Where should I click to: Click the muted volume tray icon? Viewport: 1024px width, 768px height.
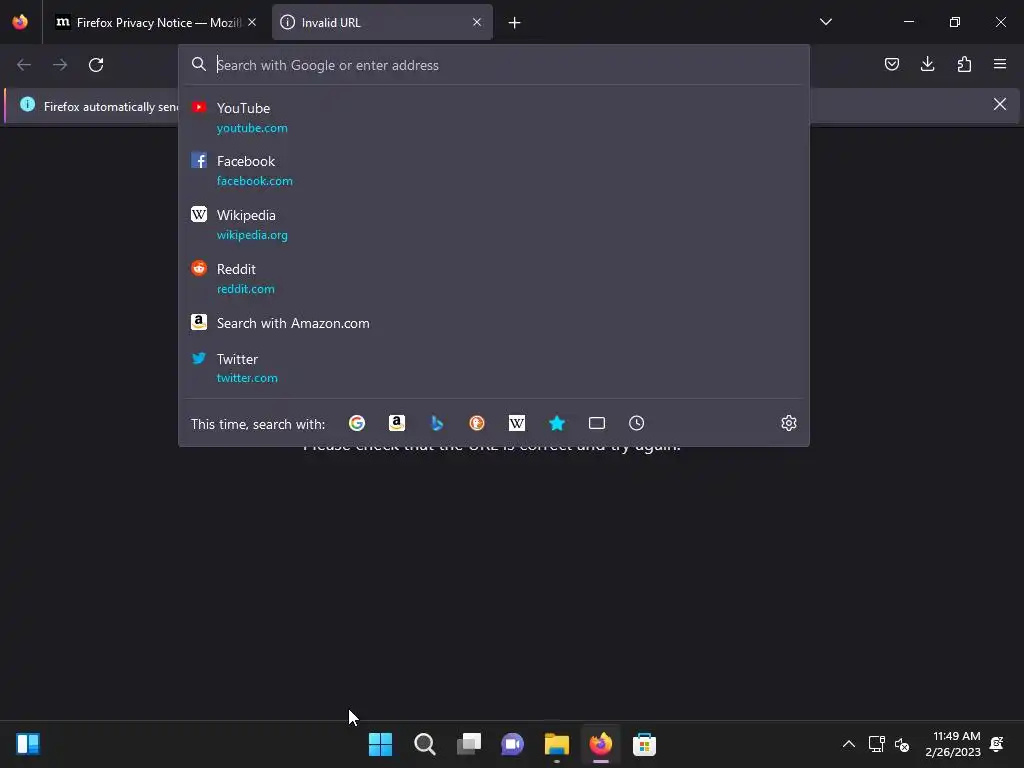coord(903,744)
